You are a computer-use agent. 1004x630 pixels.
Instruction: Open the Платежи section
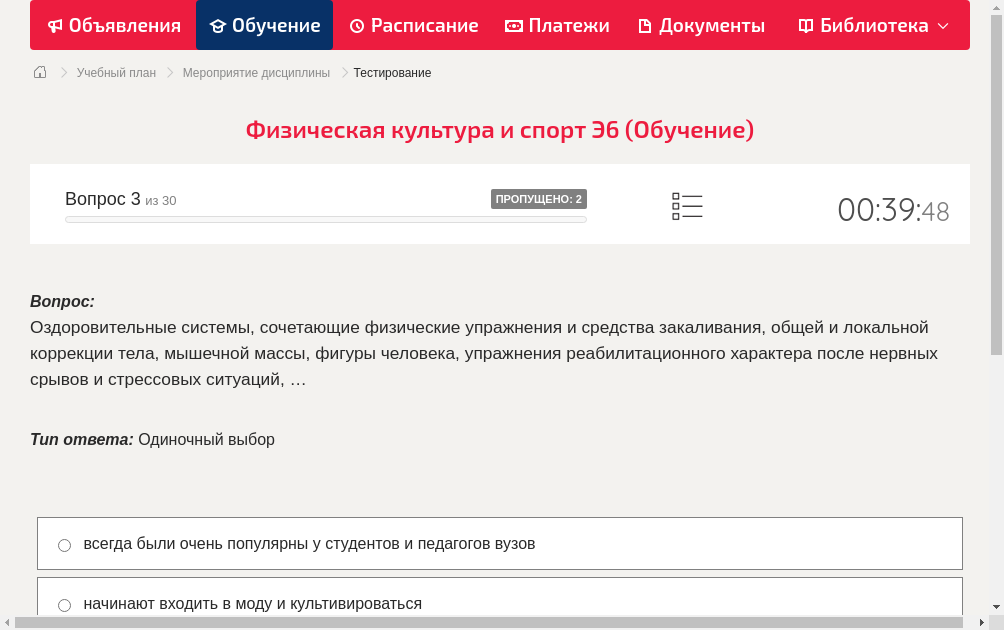[557, 25]
